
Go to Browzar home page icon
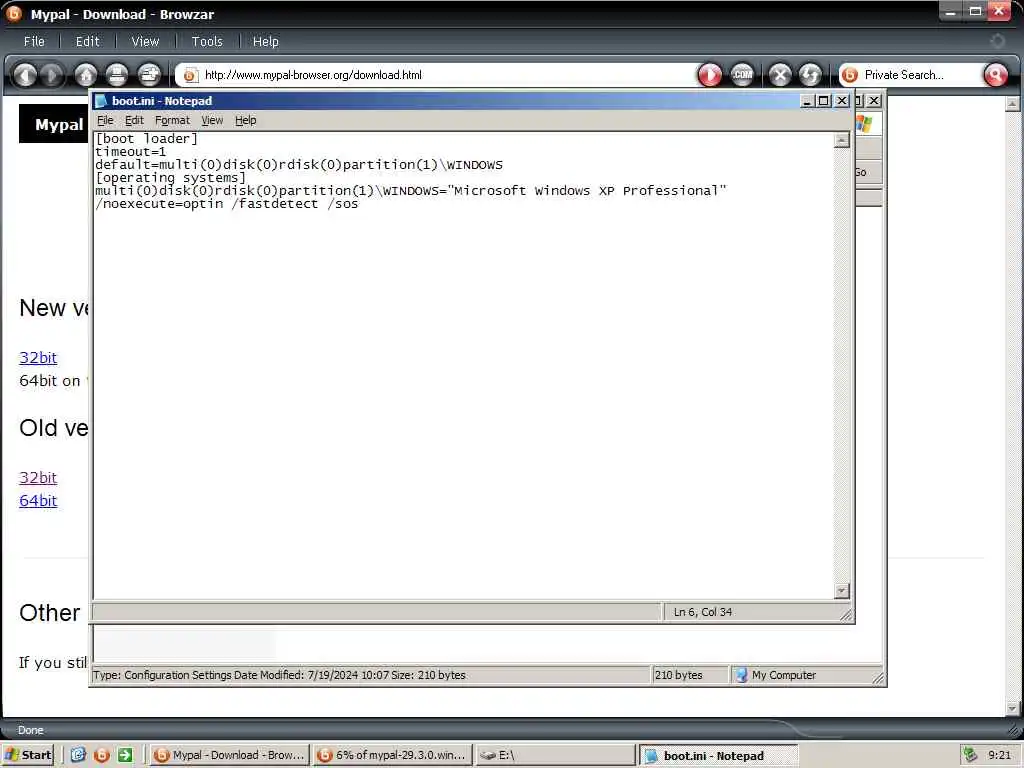86,75
